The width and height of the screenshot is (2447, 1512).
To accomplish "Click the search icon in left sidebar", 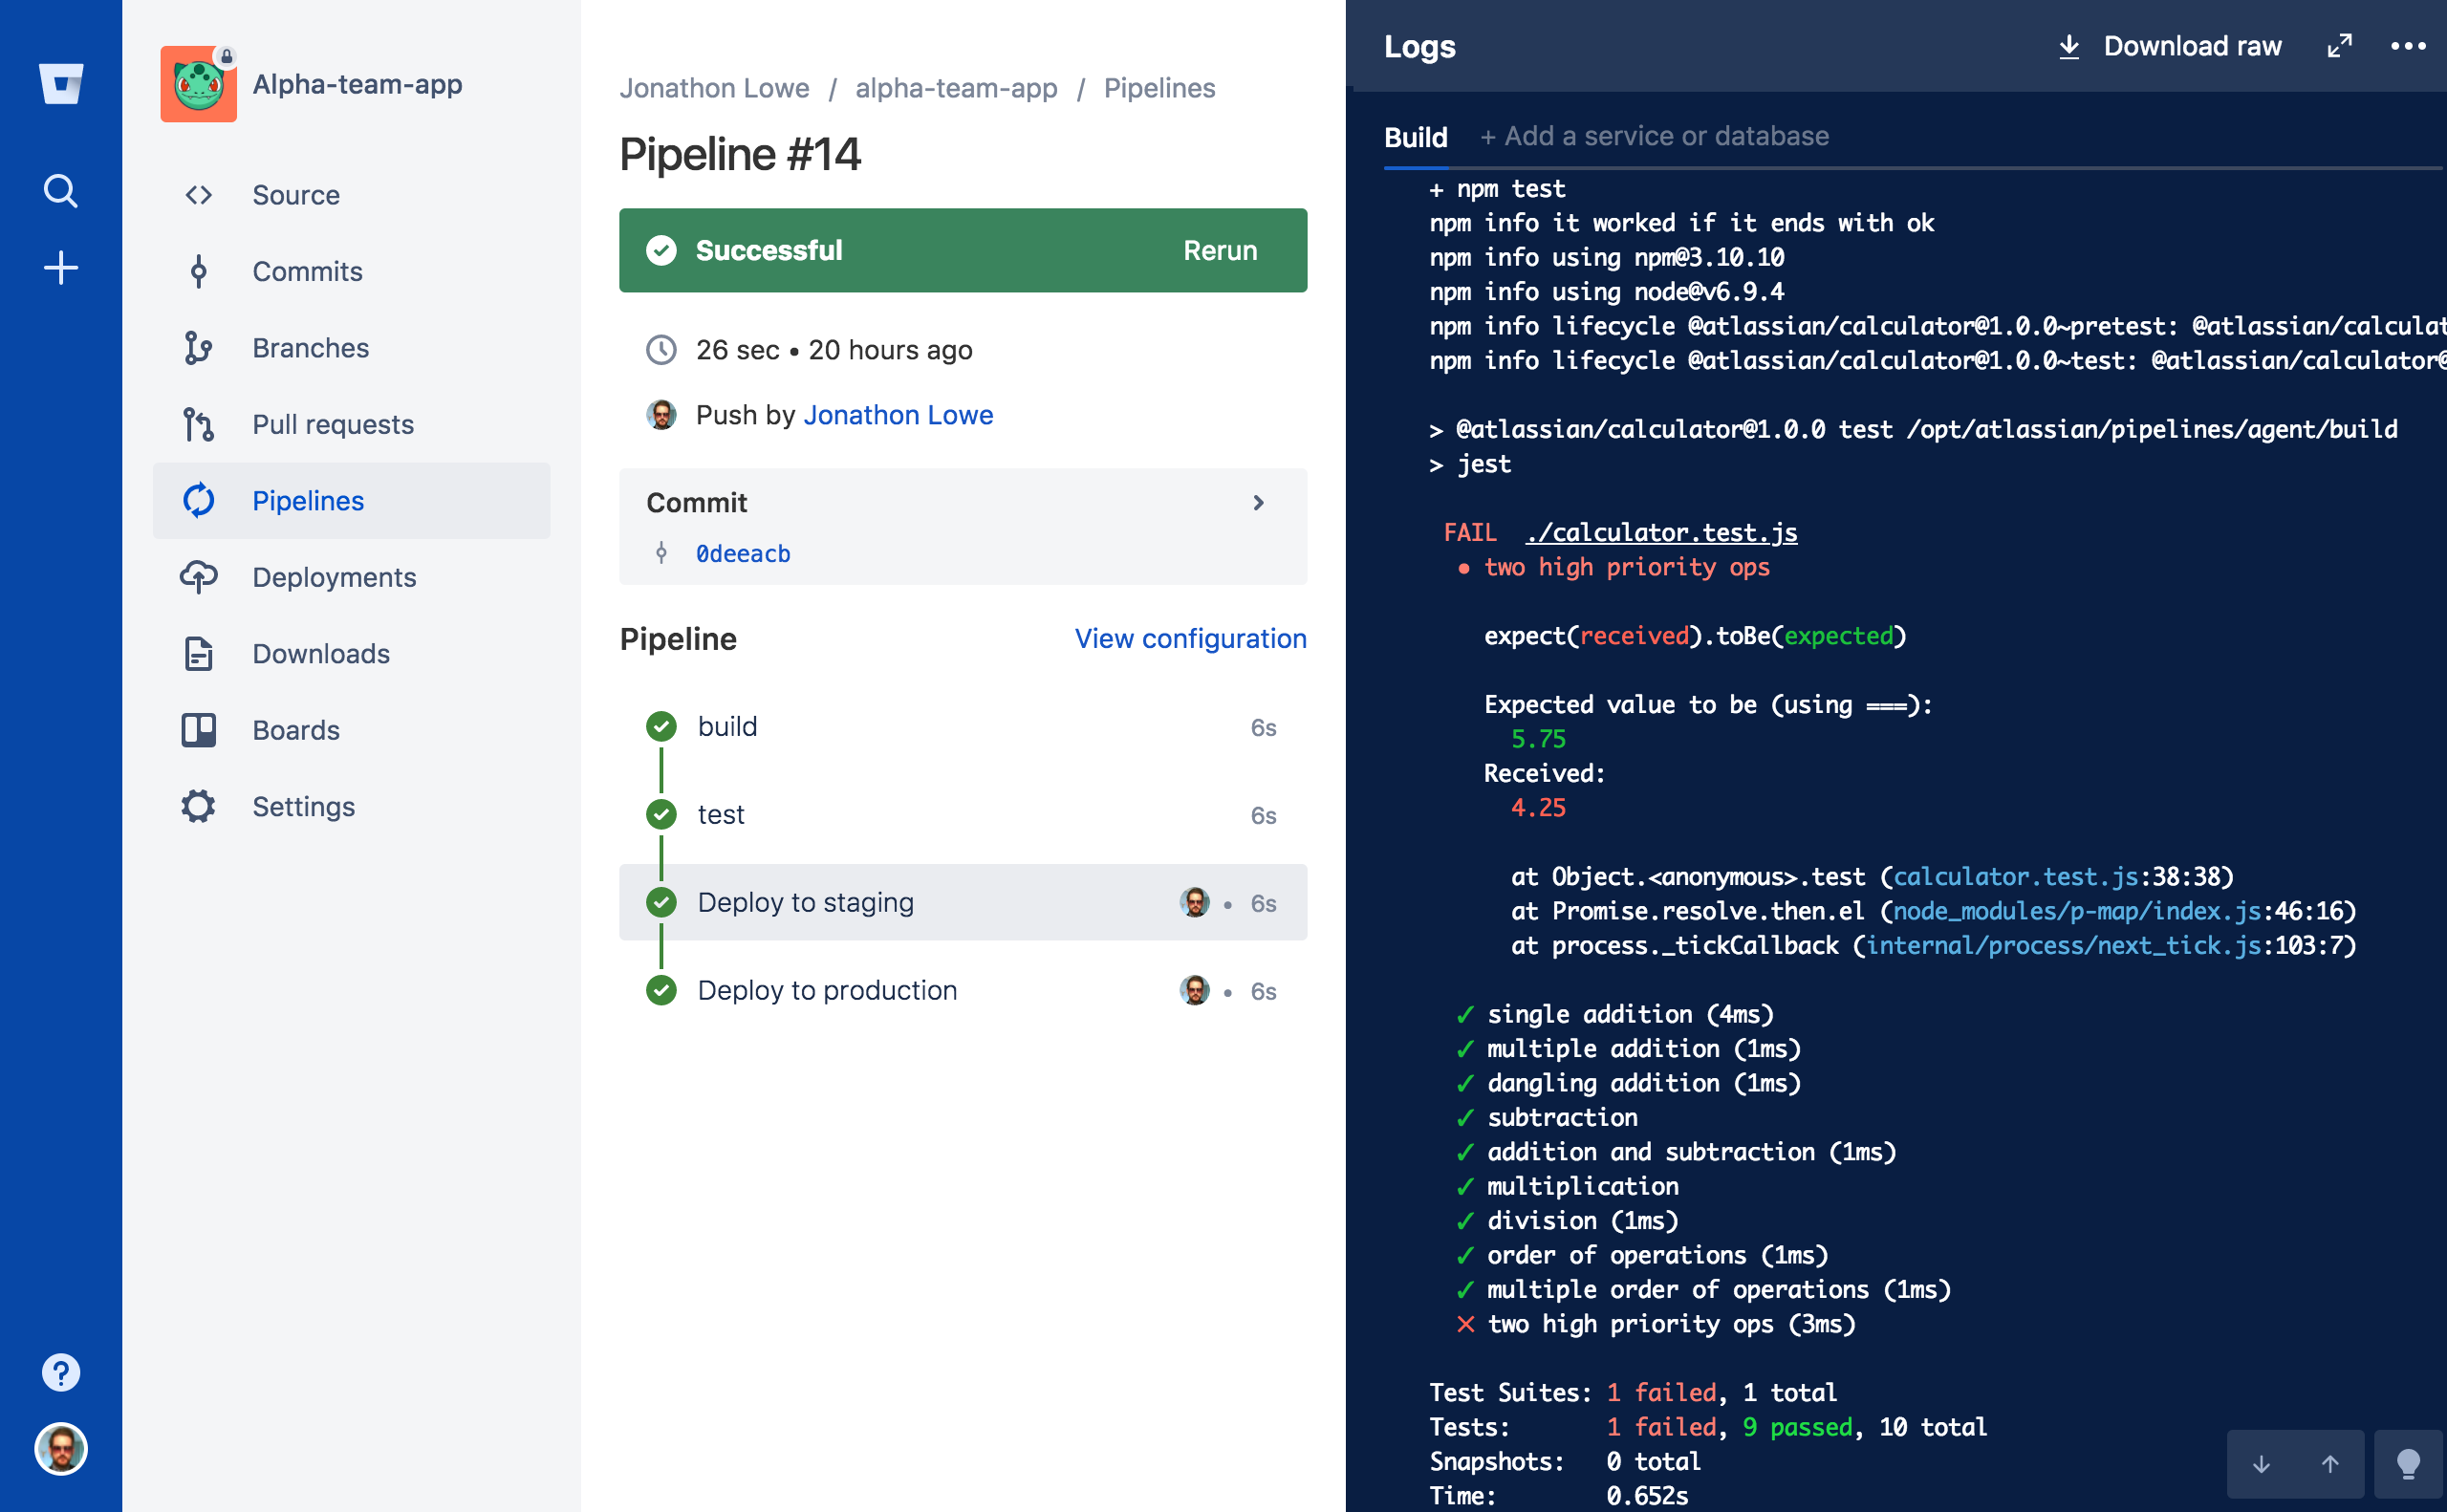I will point(61,192).
